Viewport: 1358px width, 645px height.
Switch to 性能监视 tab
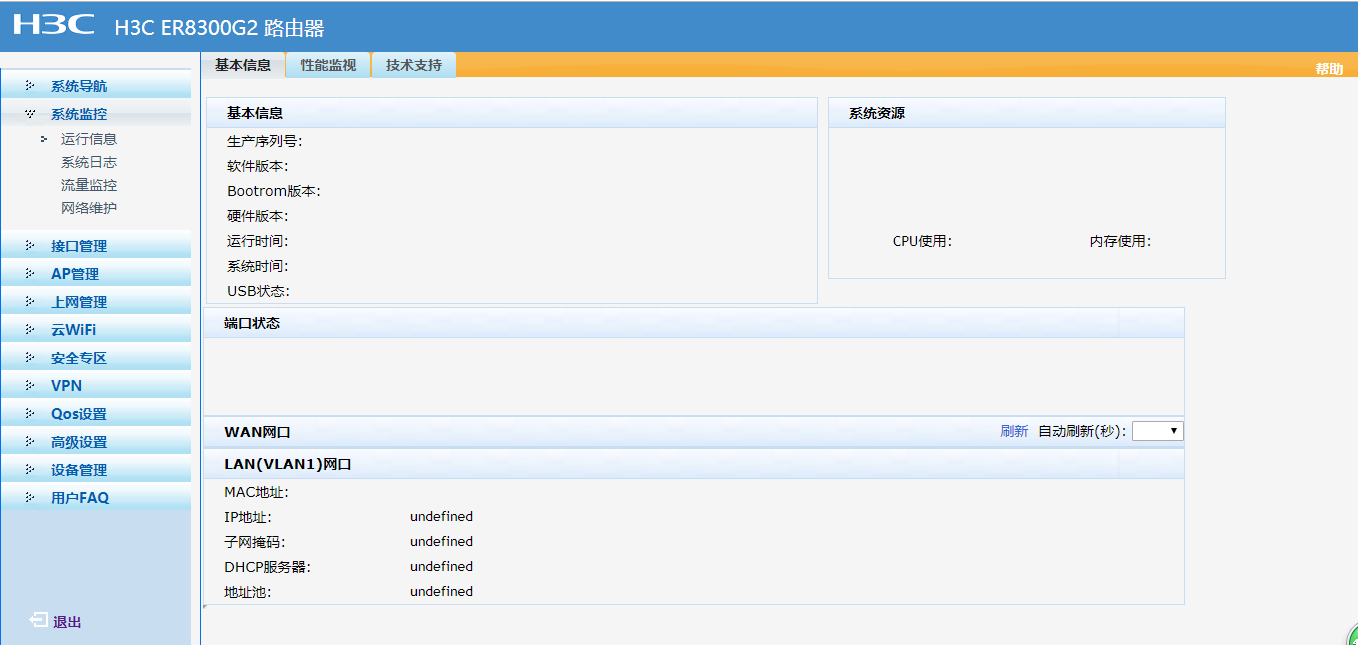pos(328,65)
